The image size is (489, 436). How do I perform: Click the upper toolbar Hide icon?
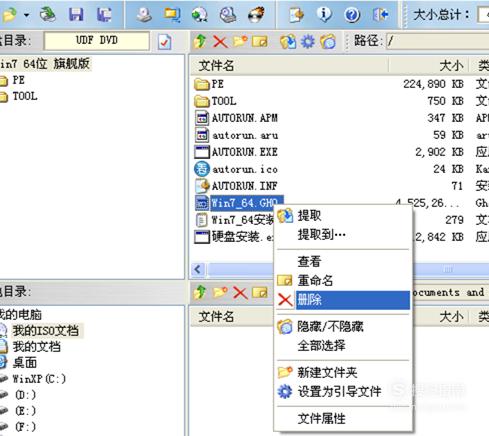(x=328, y=42)
